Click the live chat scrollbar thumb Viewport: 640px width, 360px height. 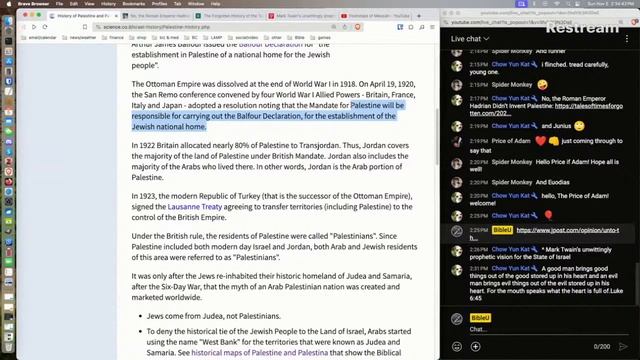coord(637,284)
